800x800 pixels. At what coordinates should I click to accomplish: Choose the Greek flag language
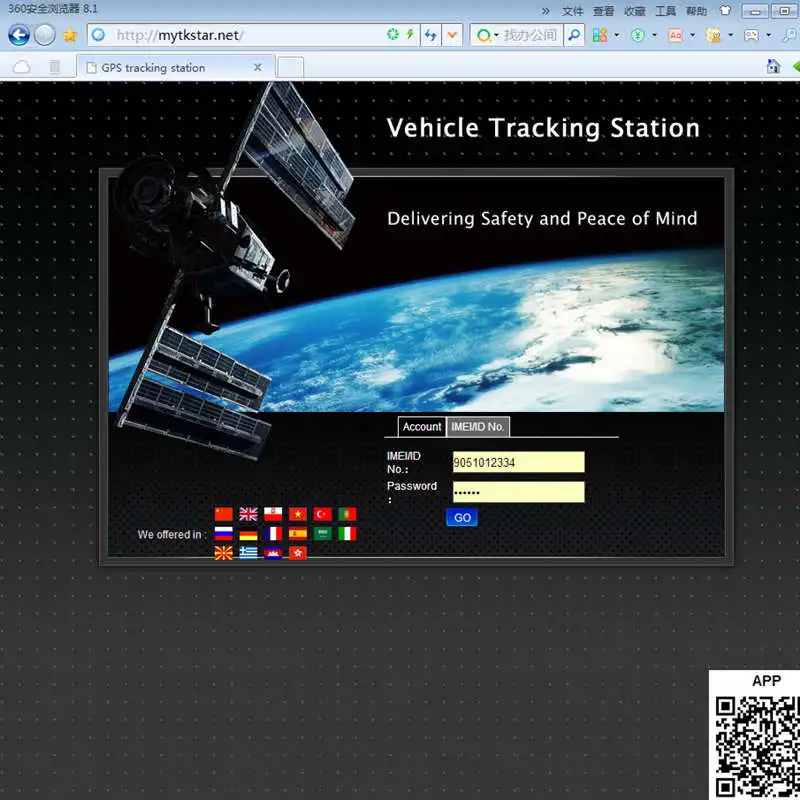[x=248, y=553]
